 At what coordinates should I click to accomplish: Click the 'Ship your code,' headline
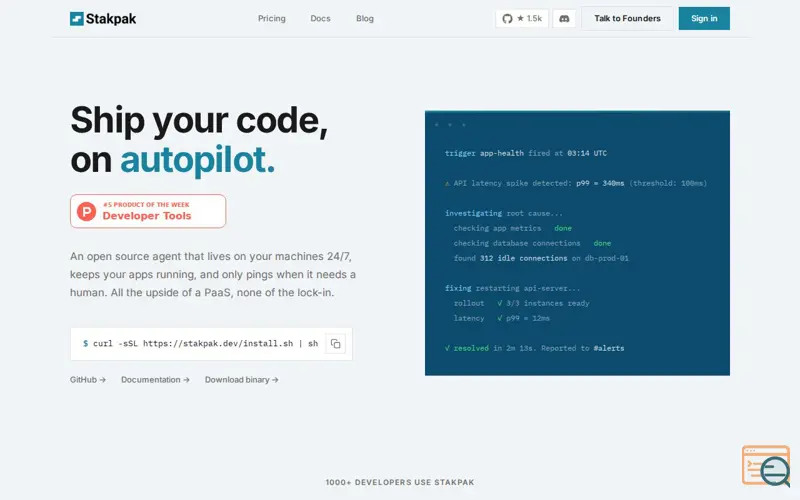(x=199, y=120)
